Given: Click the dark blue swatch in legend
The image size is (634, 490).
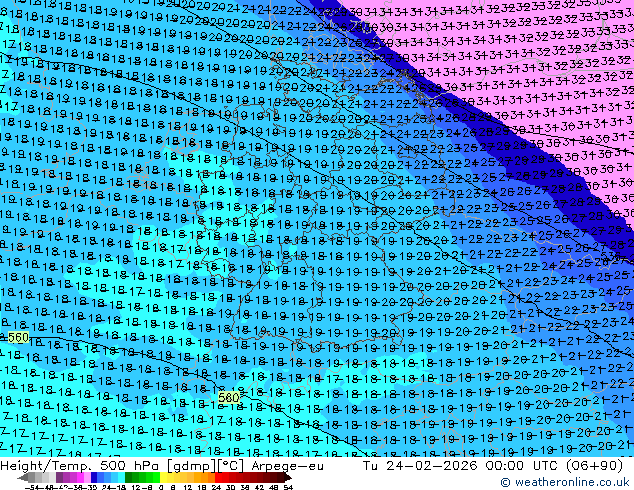Looking at the screenshot, I should click(x=94, y=477).
